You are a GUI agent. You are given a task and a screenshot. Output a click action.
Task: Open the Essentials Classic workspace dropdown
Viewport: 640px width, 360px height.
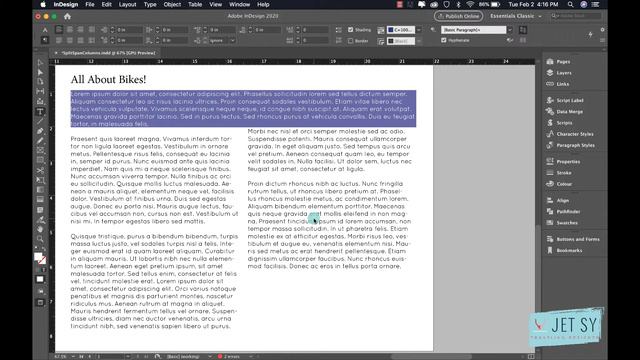tap(516, 16)
